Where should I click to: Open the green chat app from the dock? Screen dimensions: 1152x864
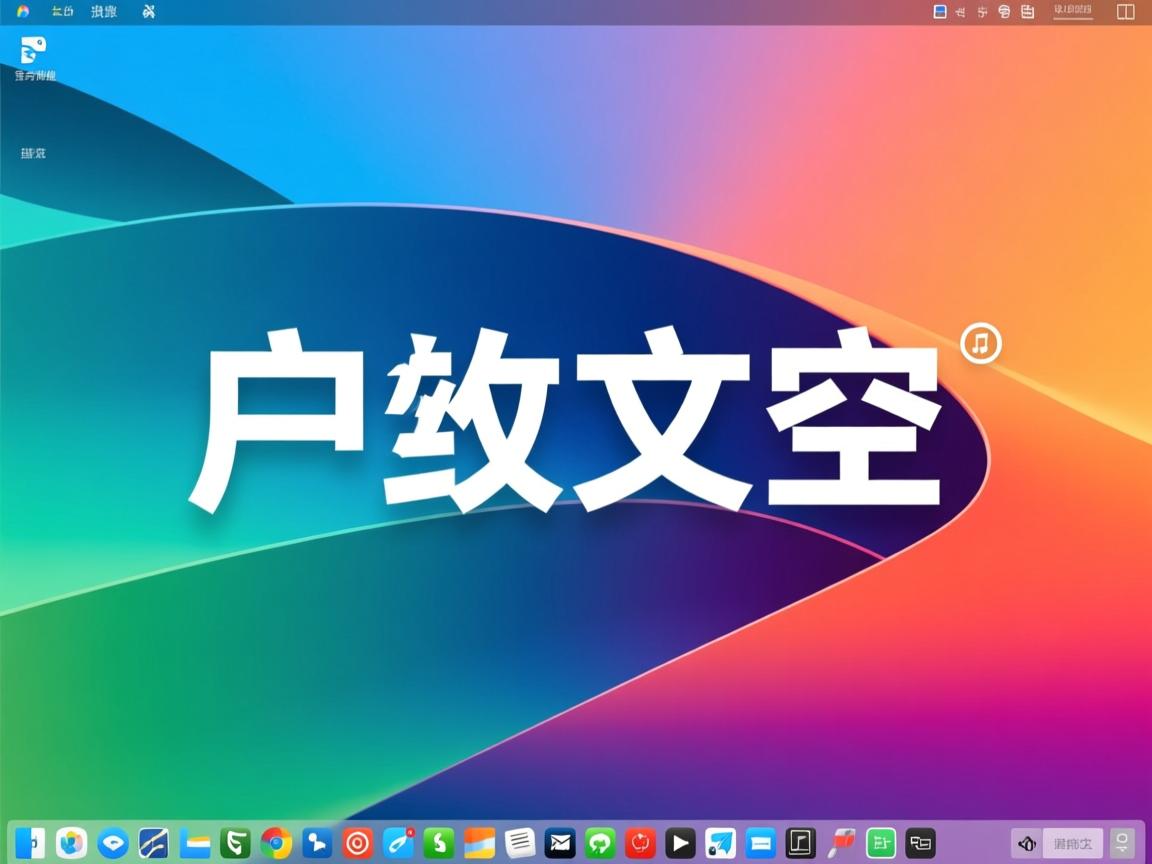602,842
